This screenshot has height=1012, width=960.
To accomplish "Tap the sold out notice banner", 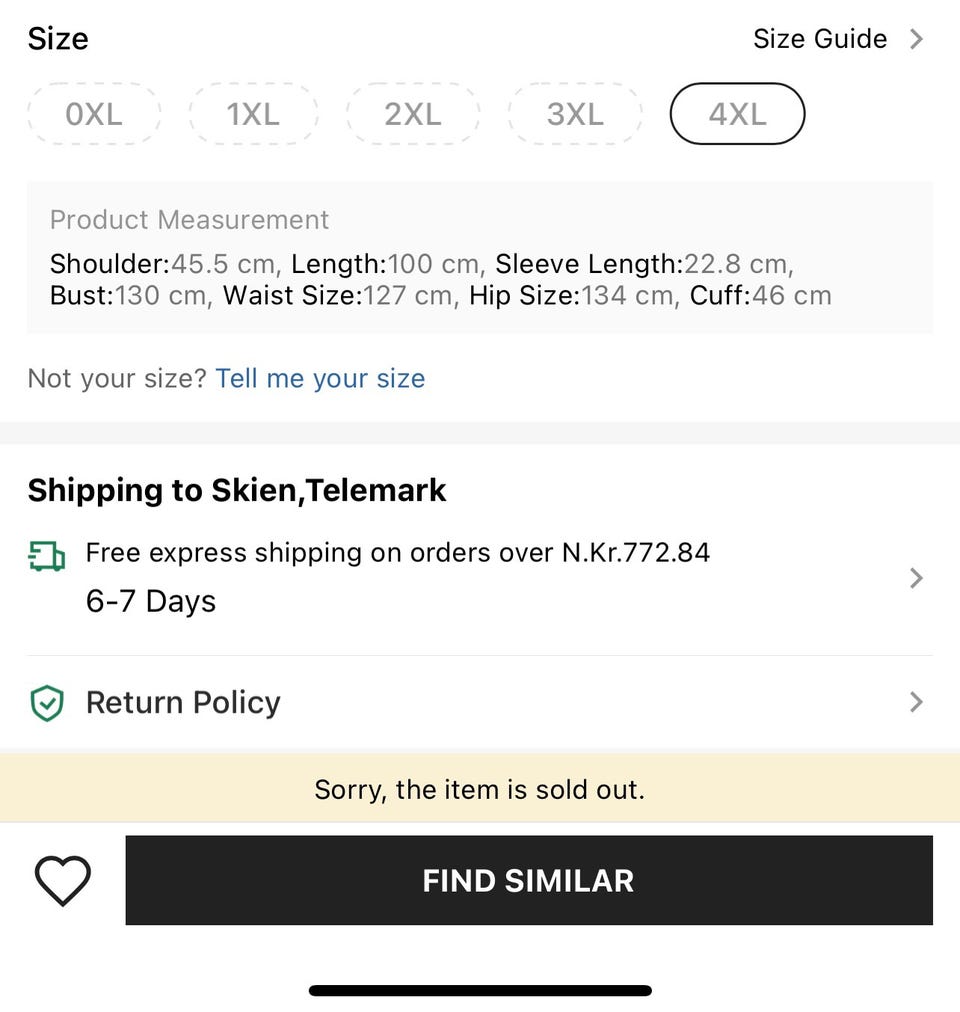I will pos(480,789).
